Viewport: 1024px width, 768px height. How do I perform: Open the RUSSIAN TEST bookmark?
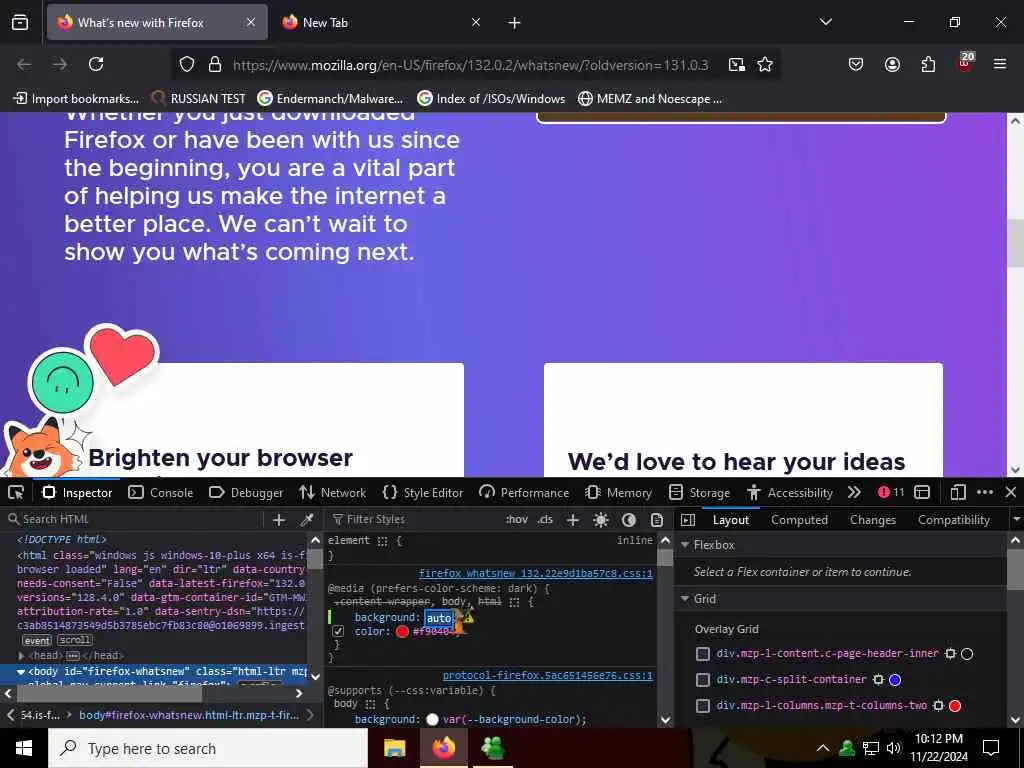(x=199, y=99)
